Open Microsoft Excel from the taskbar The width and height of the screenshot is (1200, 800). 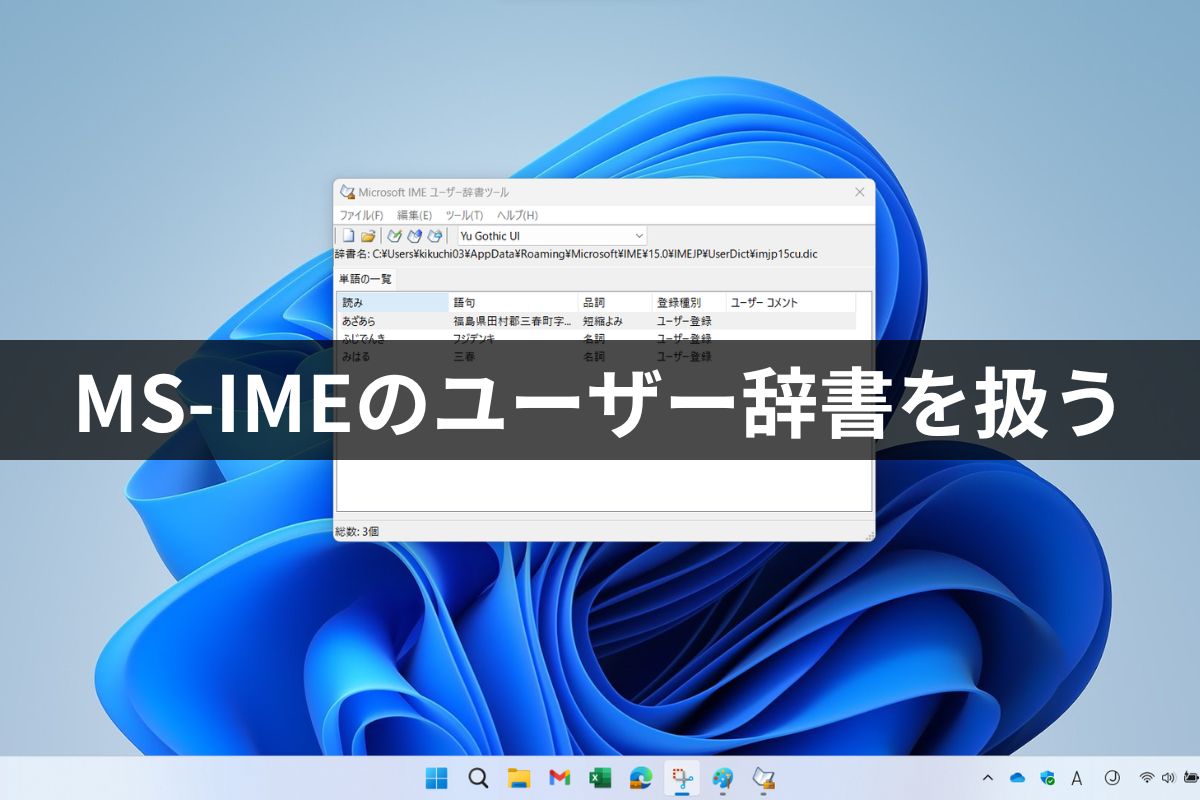599,779
